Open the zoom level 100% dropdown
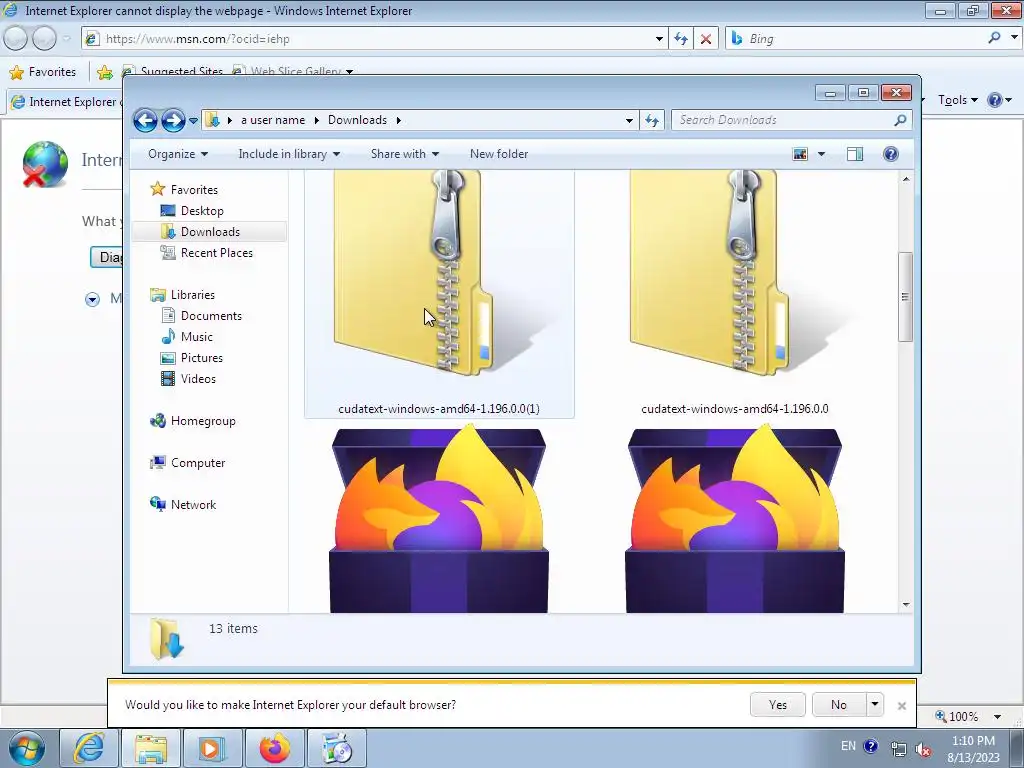Viewport: 1024px width, 768px height. (x=997, y=716)
